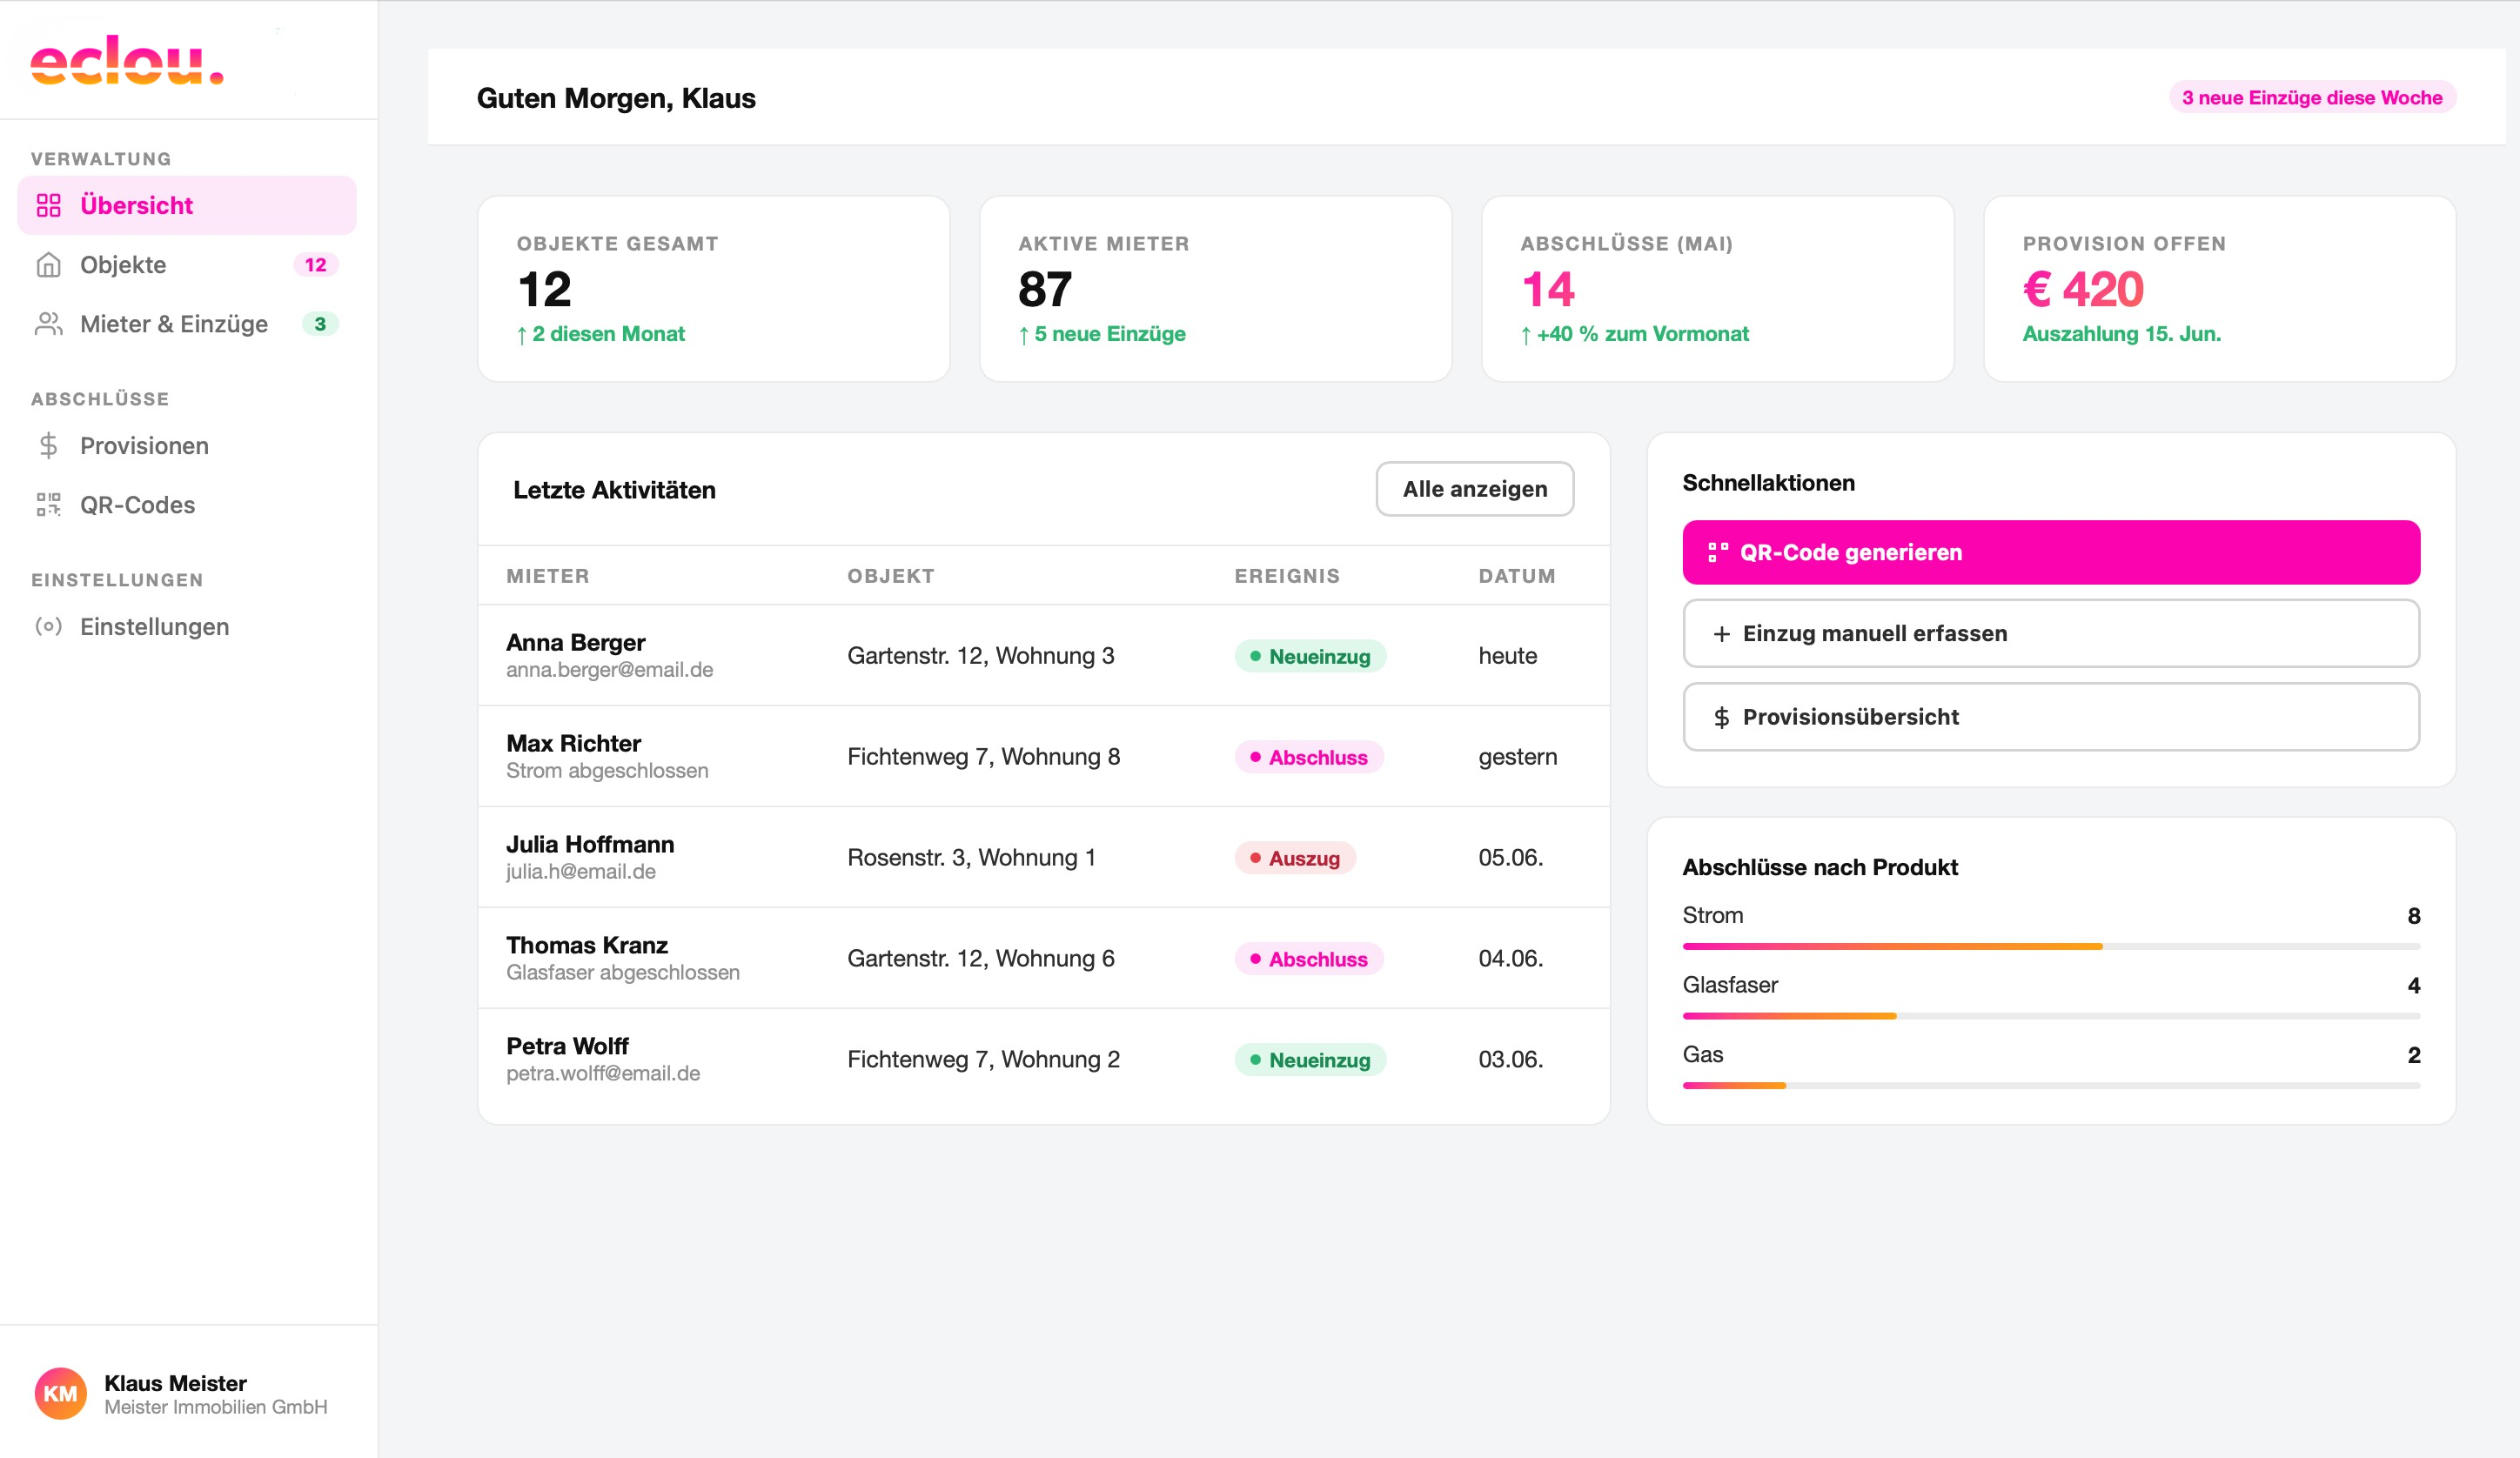
Task: Click the Auszug tag for Julia Hoffmann
Action: coord(1295,858)
